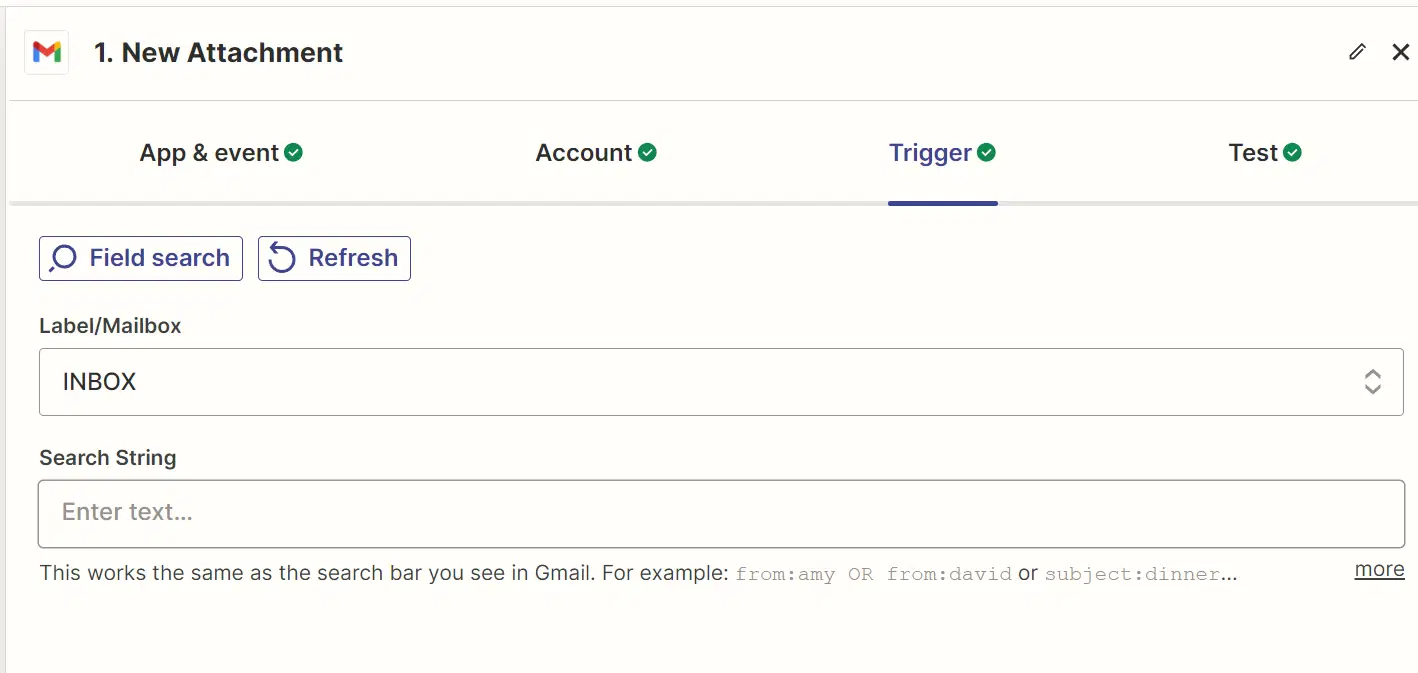1418x673 pixels.
Task: Click the Field search button label
Action: pos(160,258)
